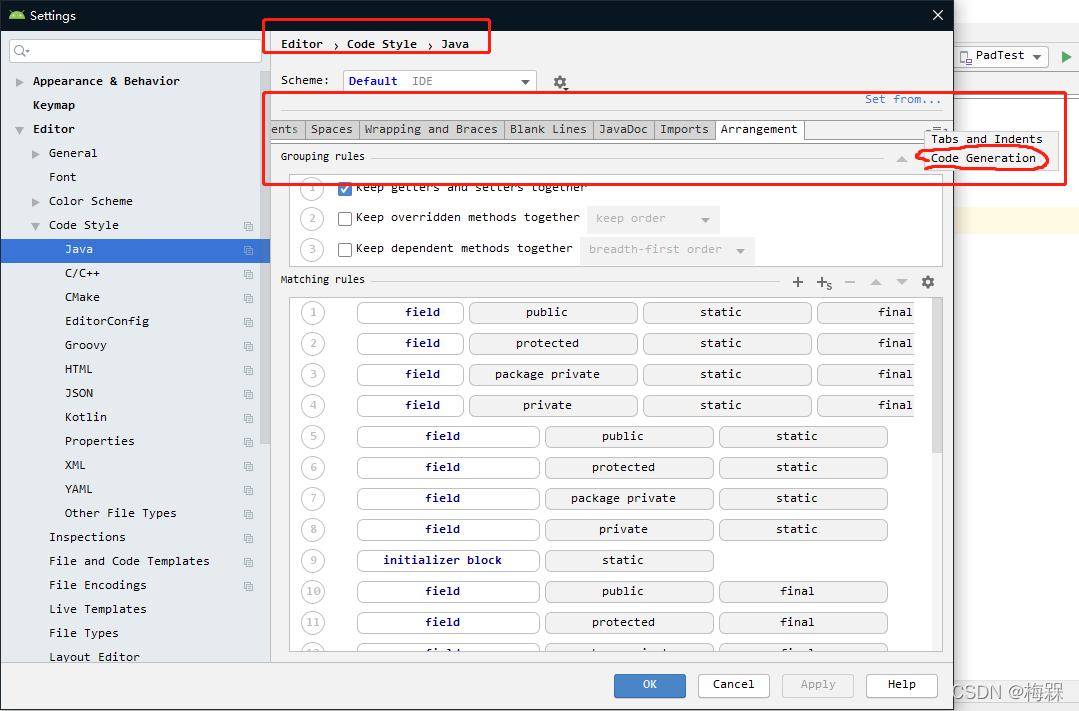Viewport: 1079px width, 711px height.
Task: Click the CMake row project-level icon
Action: pyautogui.click(x=248, y=299)
